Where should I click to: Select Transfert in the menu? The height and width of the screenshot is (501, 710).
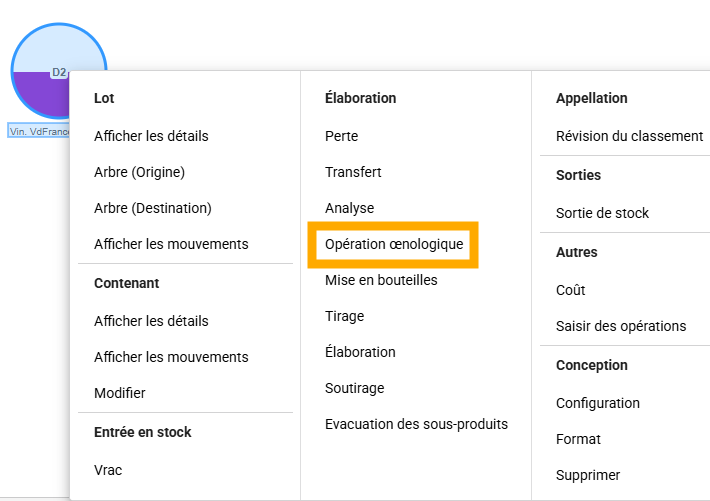pyautogui.click(x=353, y=172)
